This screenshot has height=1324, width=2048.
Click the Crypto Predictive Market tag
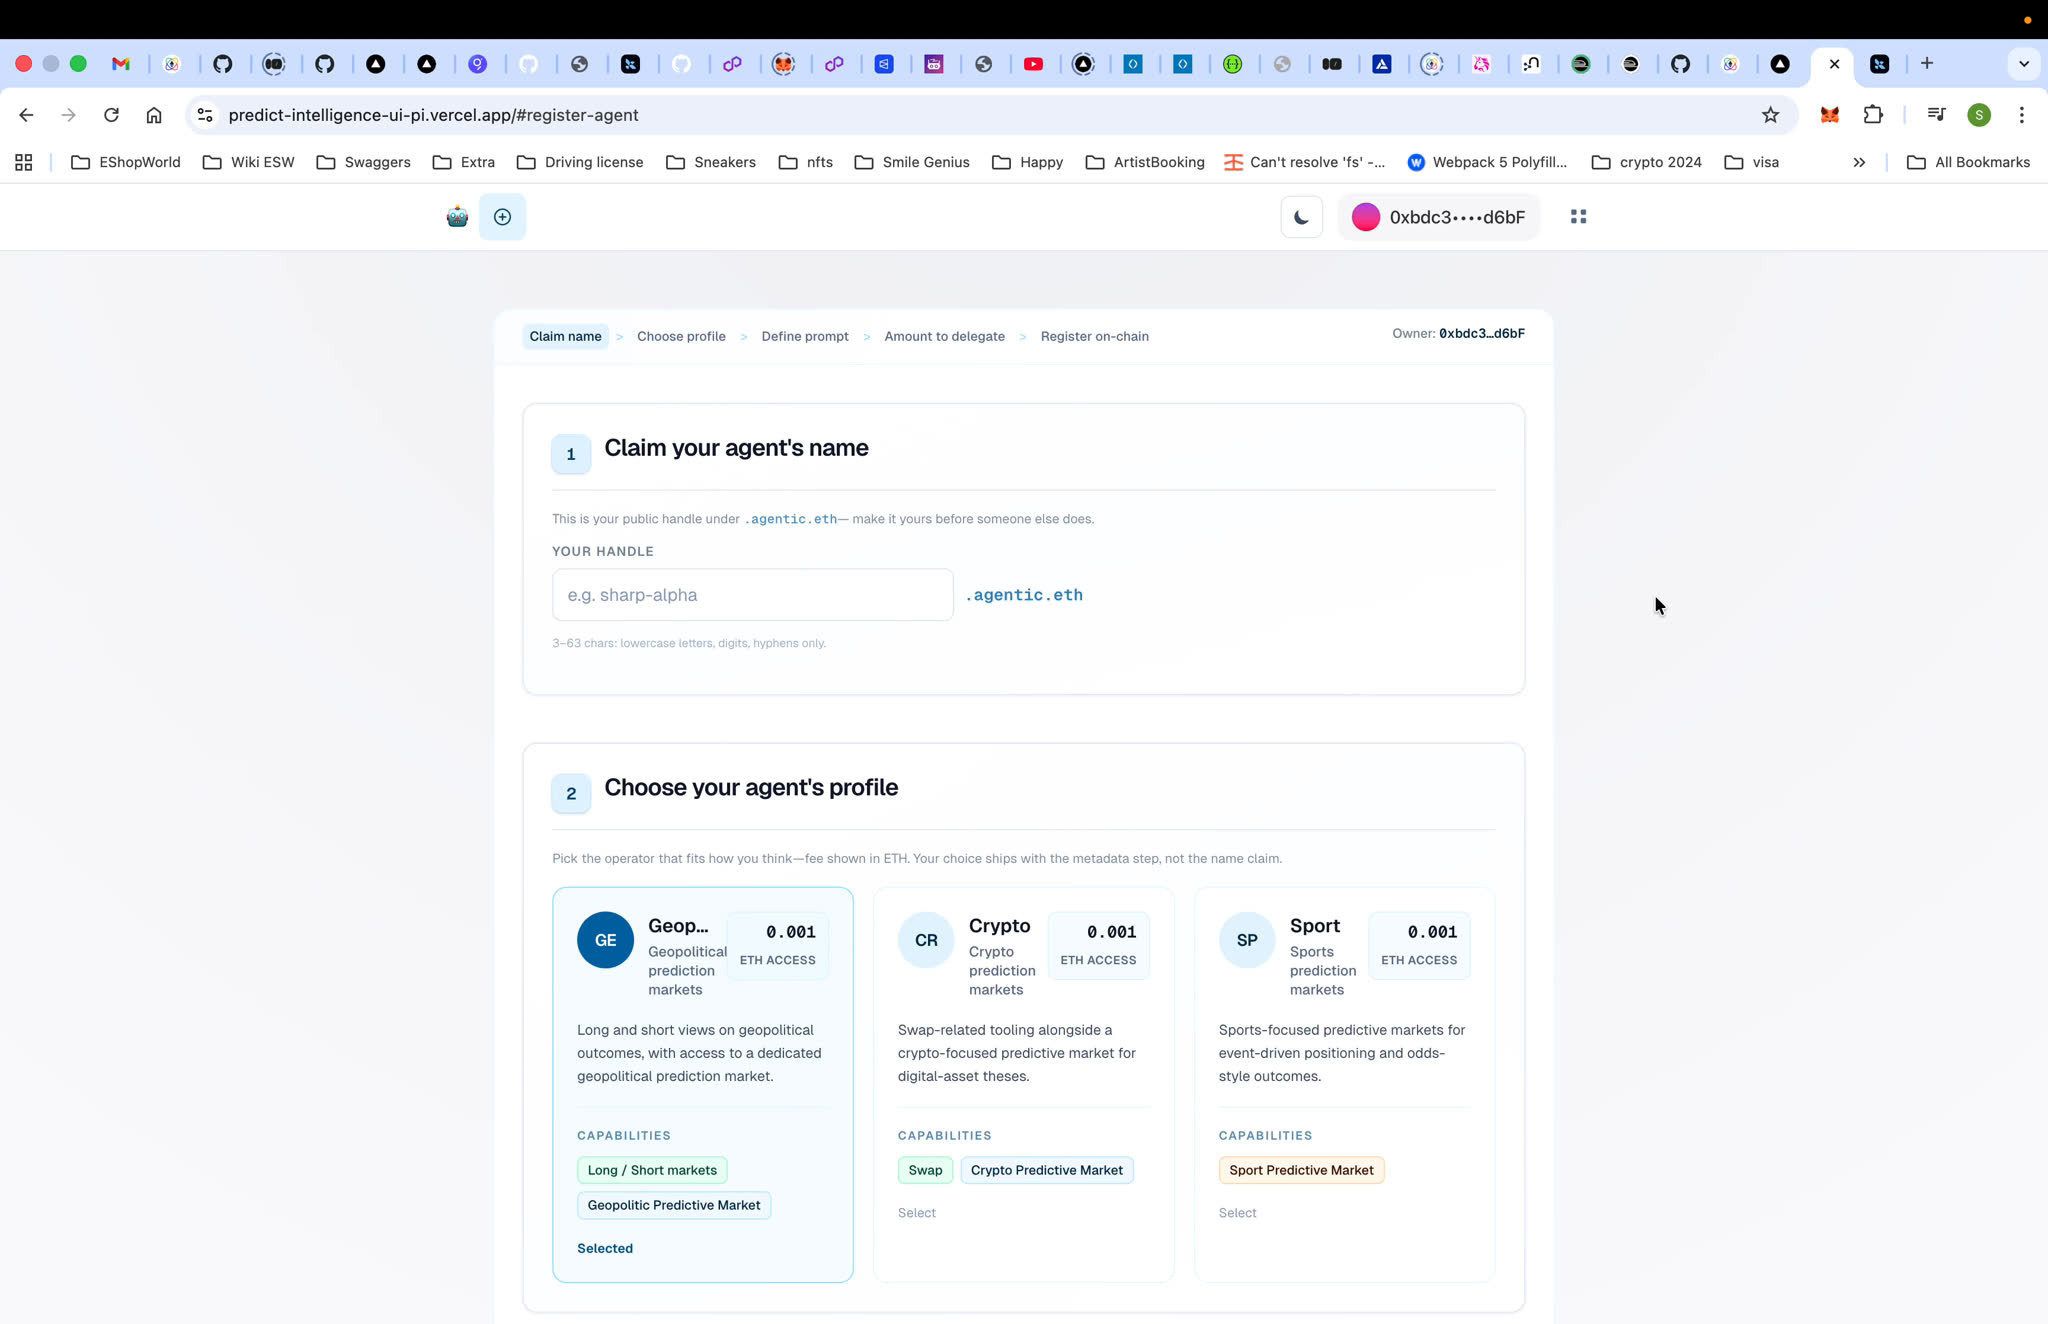pos(1047,1170)
